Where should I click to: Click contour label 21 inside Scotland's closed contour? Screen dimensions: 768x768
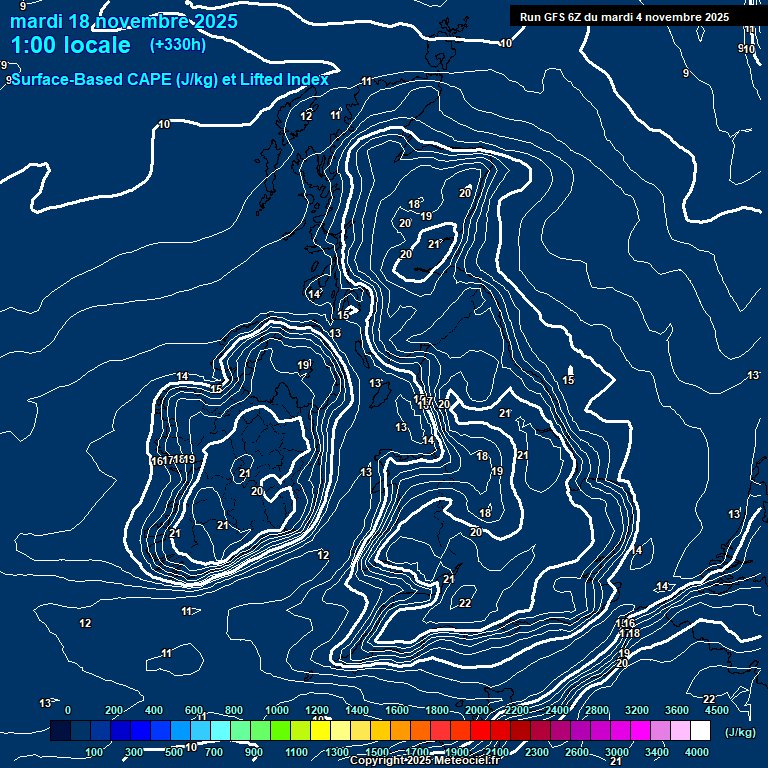[x=434, y=244]
